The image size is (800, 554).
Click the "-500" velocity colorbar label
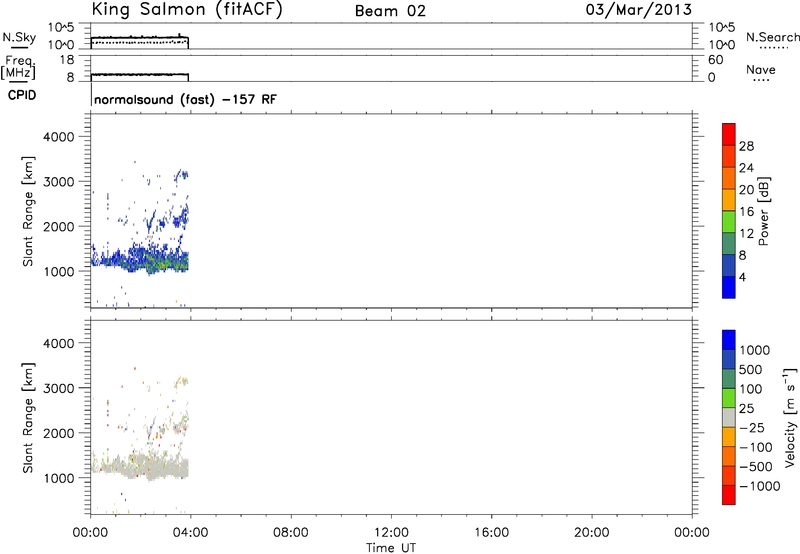click(756, 466)
